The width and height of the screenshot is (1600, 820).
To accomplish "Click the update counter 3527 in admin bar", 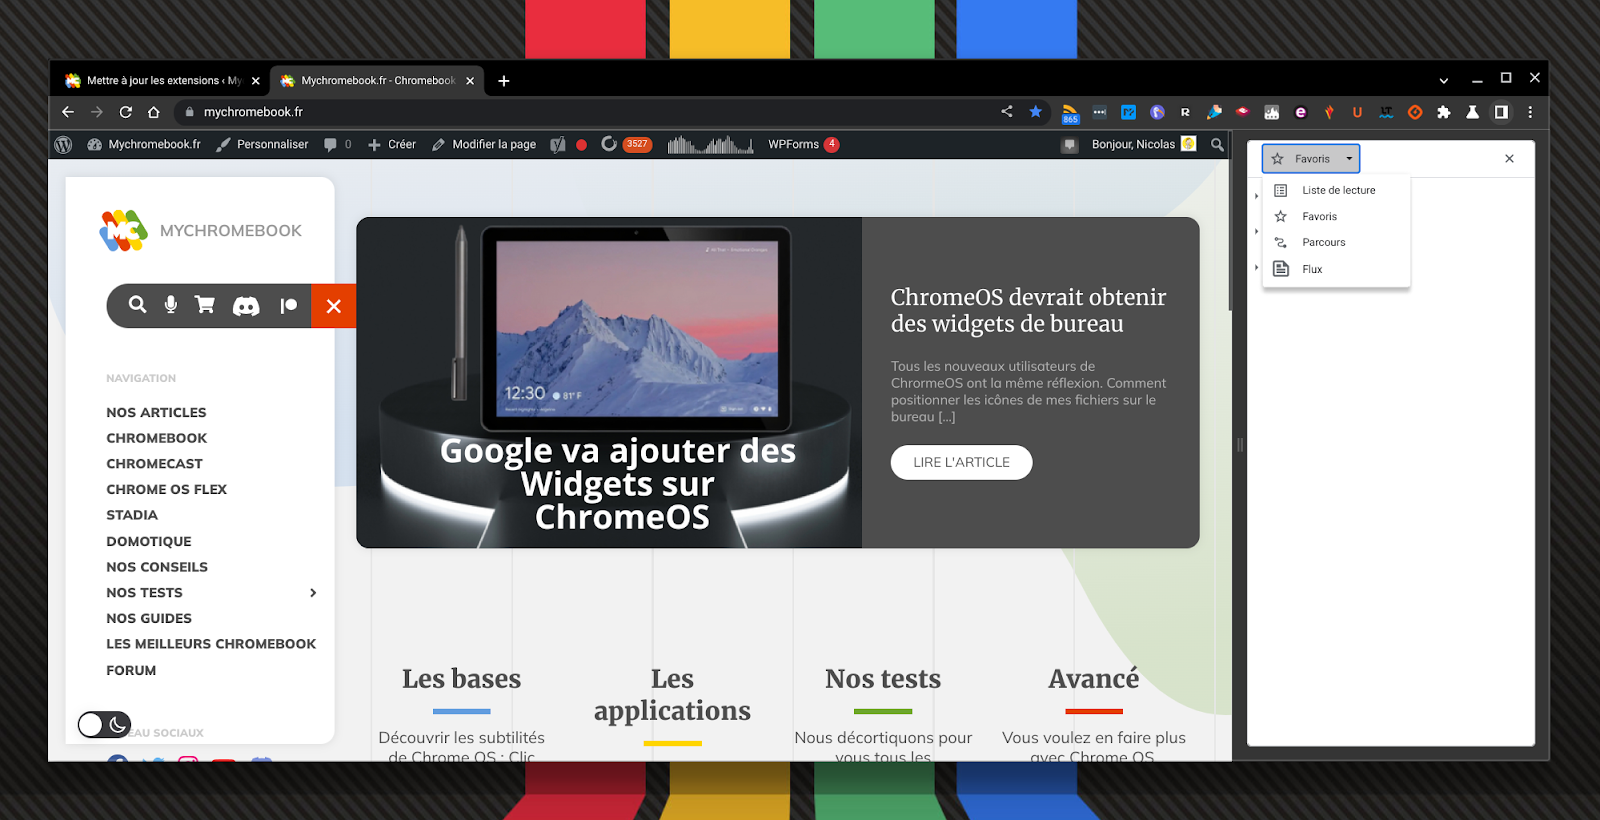I will click(x=627, y=144).
